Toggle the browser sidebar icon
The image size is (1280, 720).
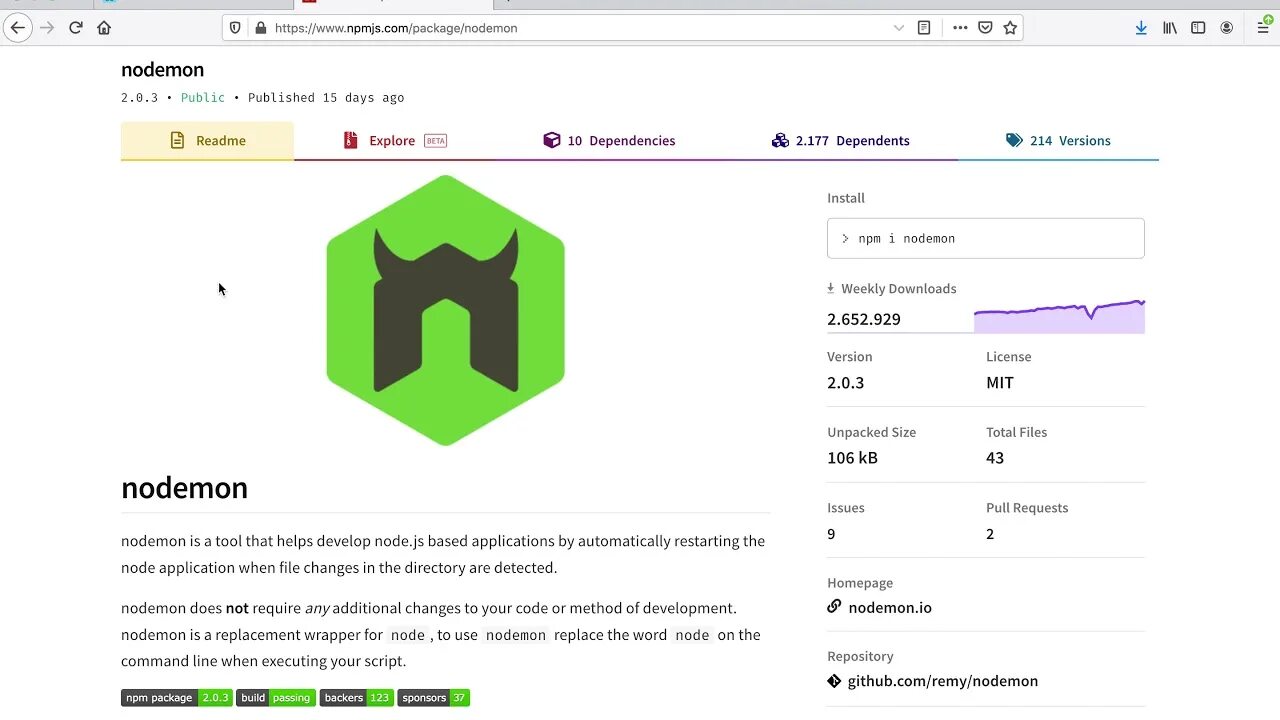coord(1198,28)
